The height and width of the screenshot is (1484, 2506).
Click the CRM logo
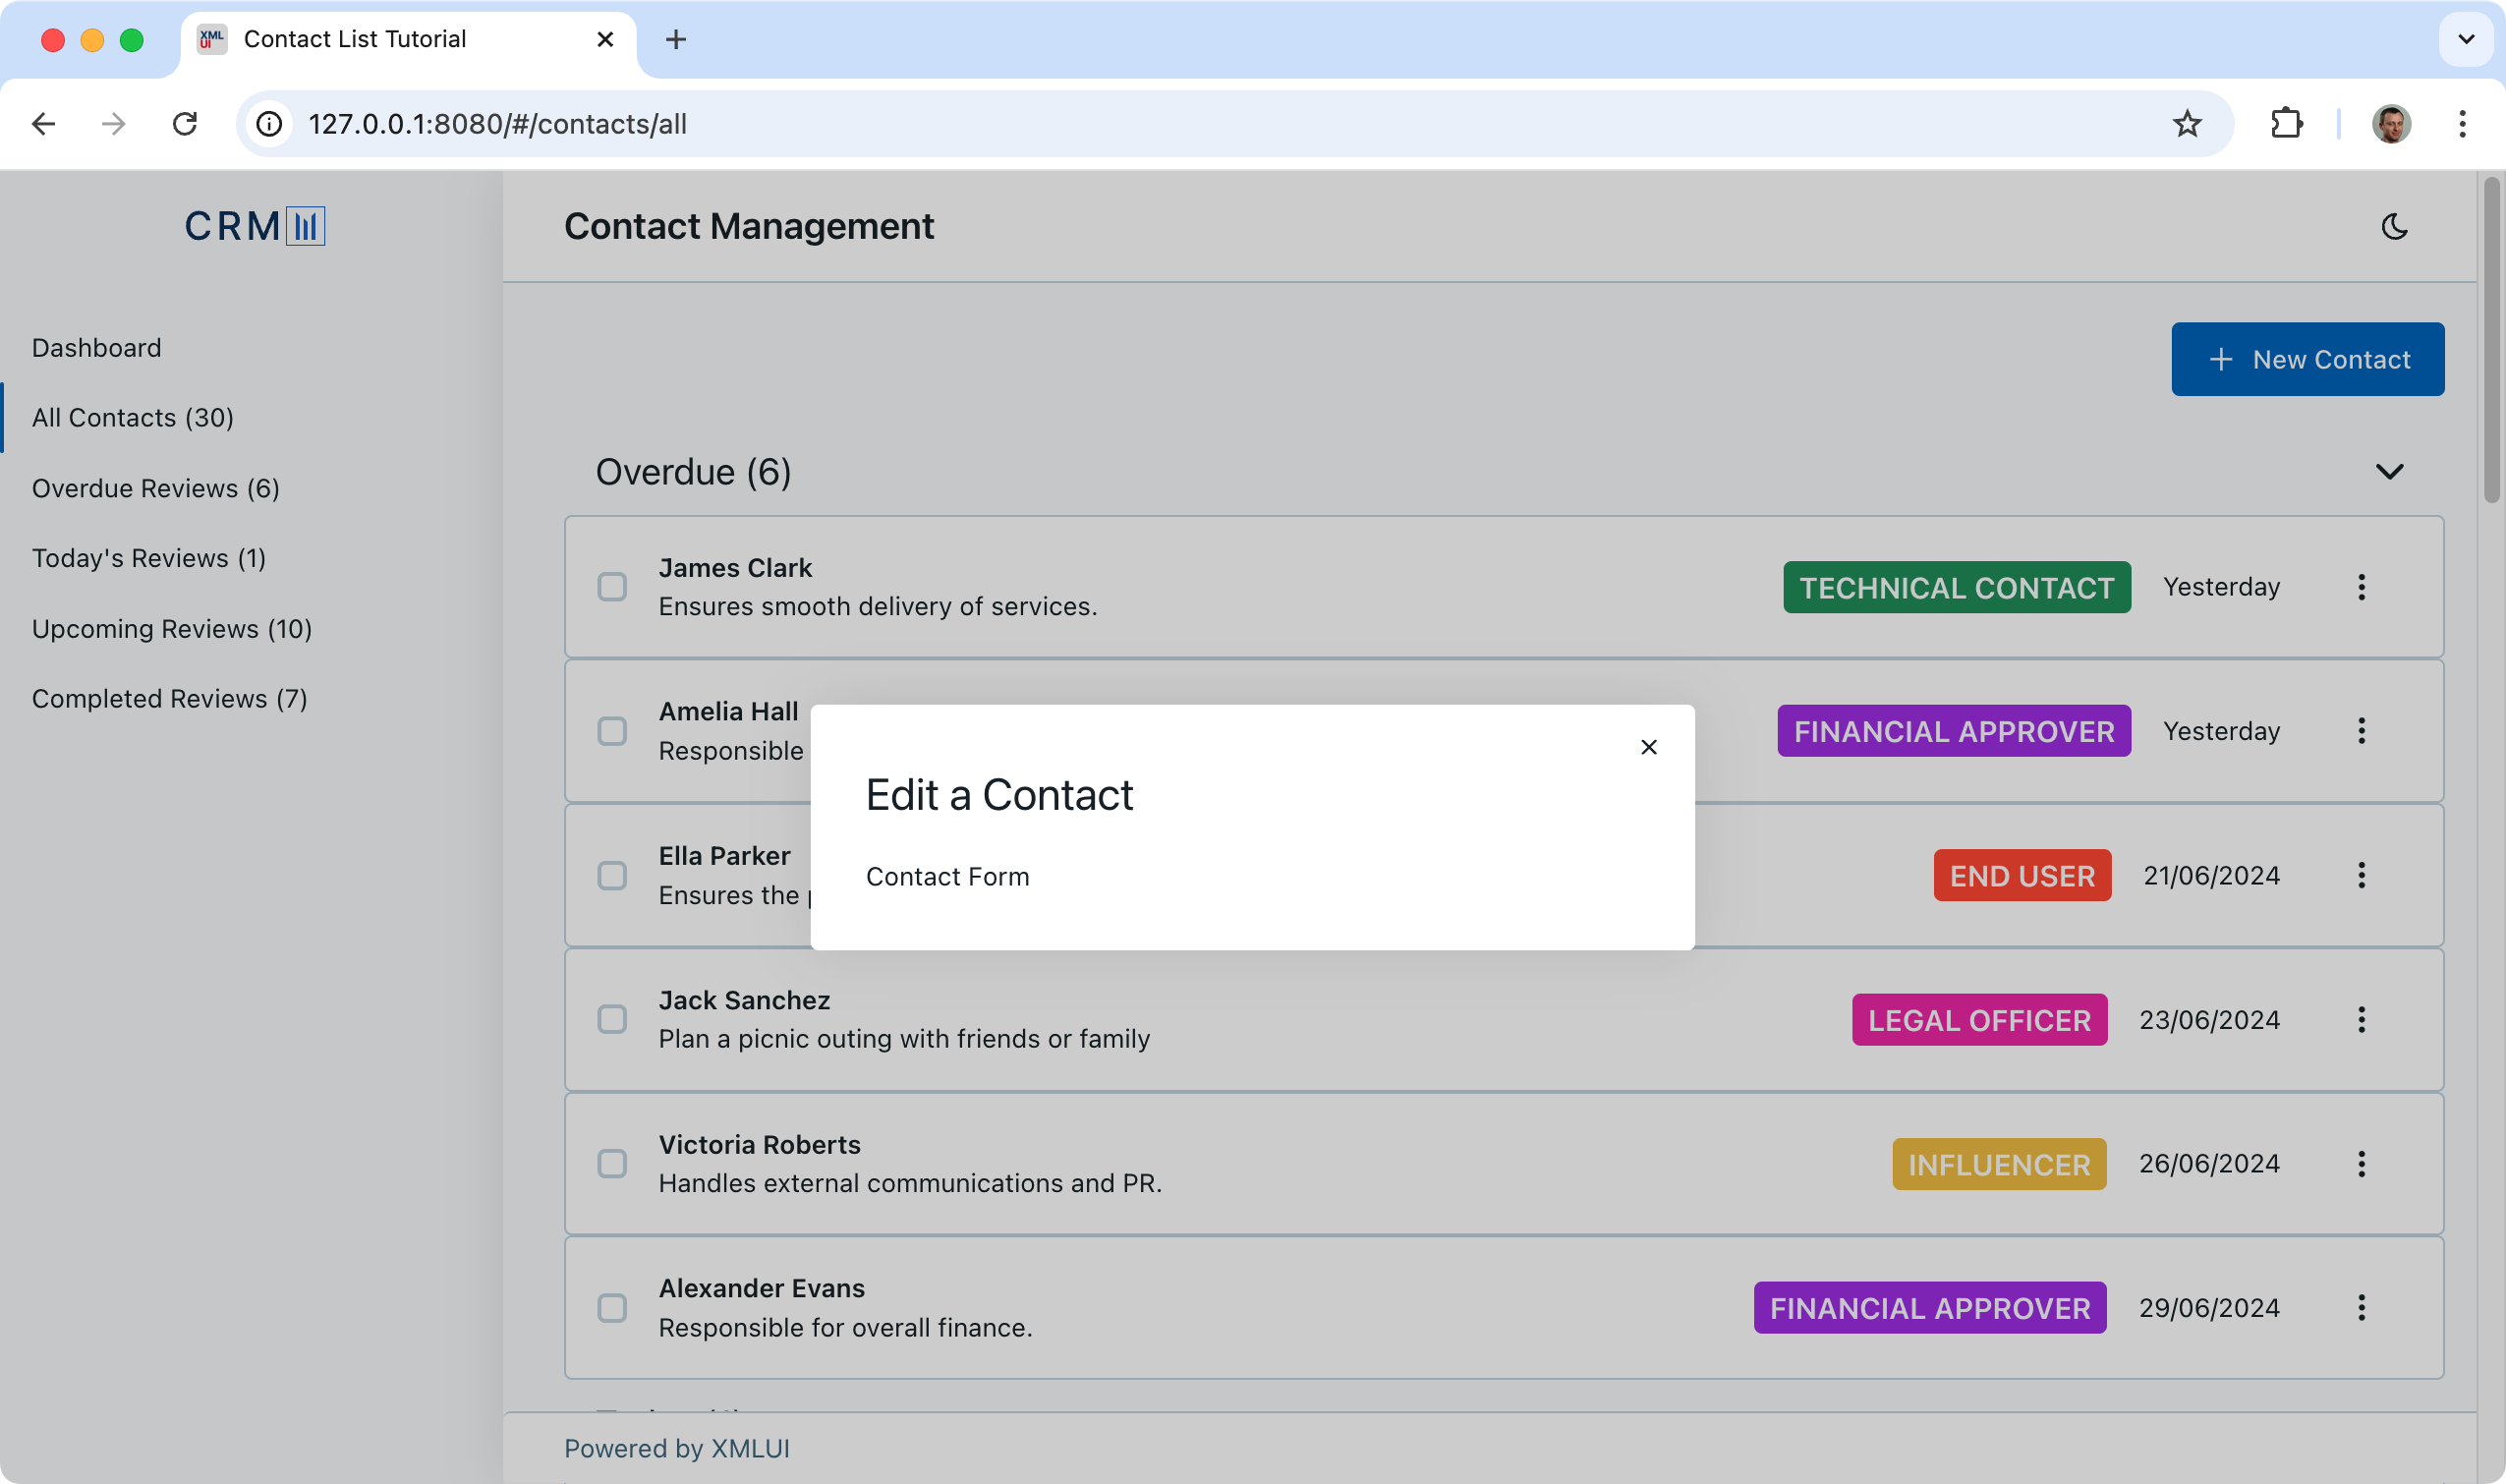tap(254, 226)
